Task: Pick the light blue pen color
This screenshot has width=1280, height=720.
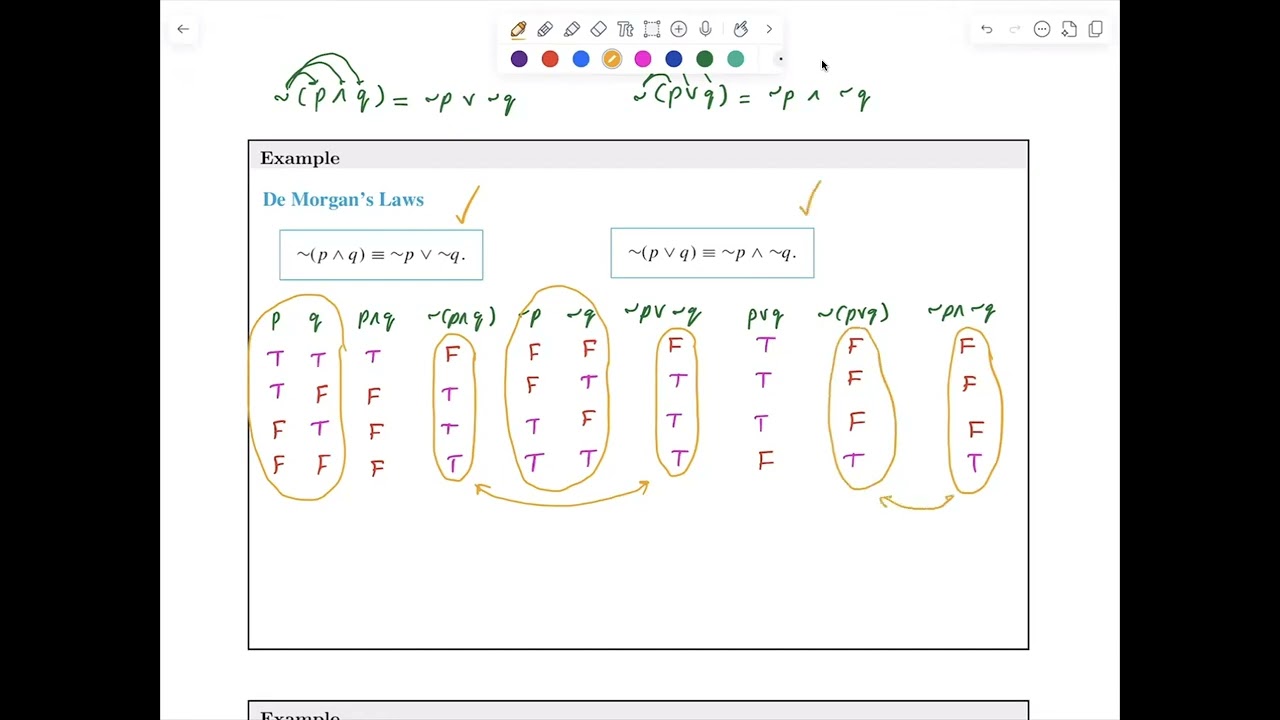Action: tap(581, 59)
